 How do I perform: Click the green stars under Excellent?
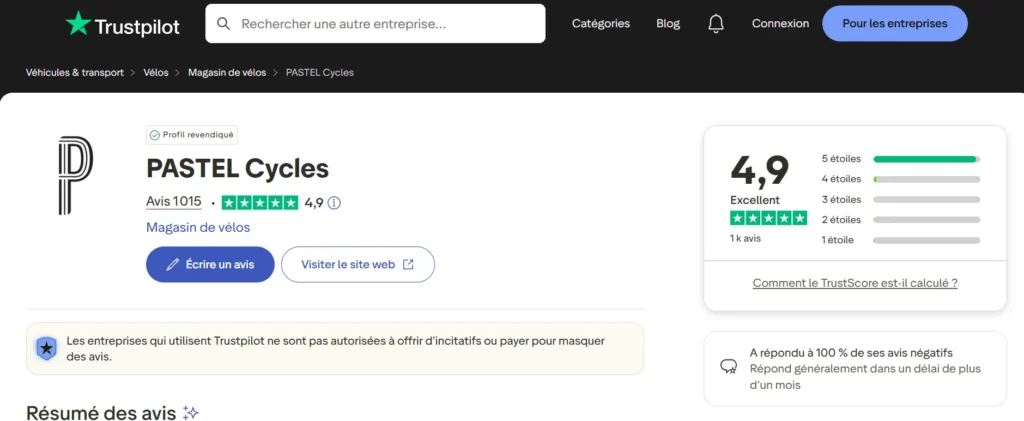[x=768, y=218]
